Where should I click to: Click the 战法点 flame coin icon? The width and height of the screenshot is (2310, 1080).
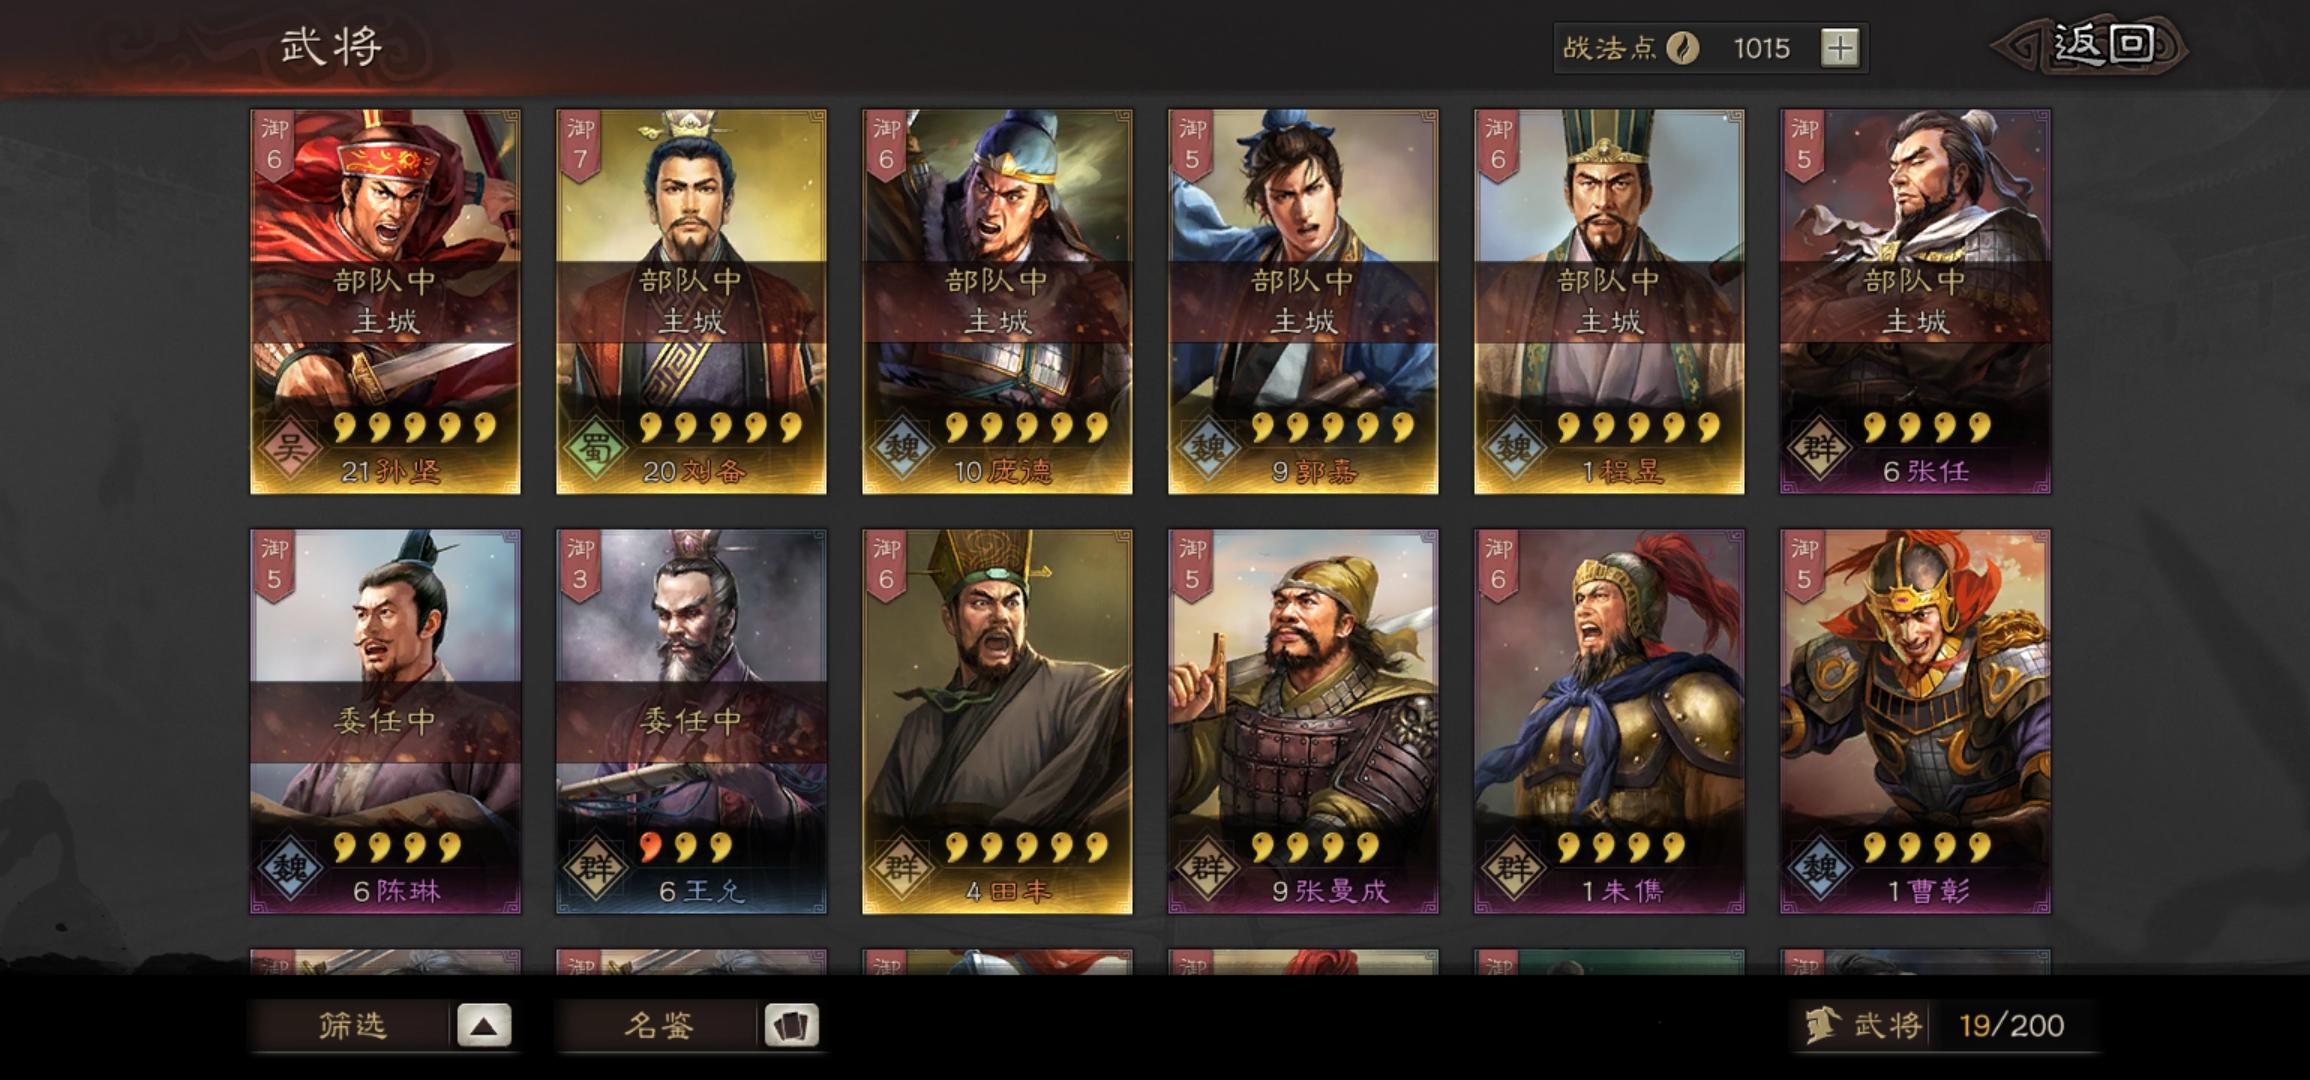coord(1683,48)
